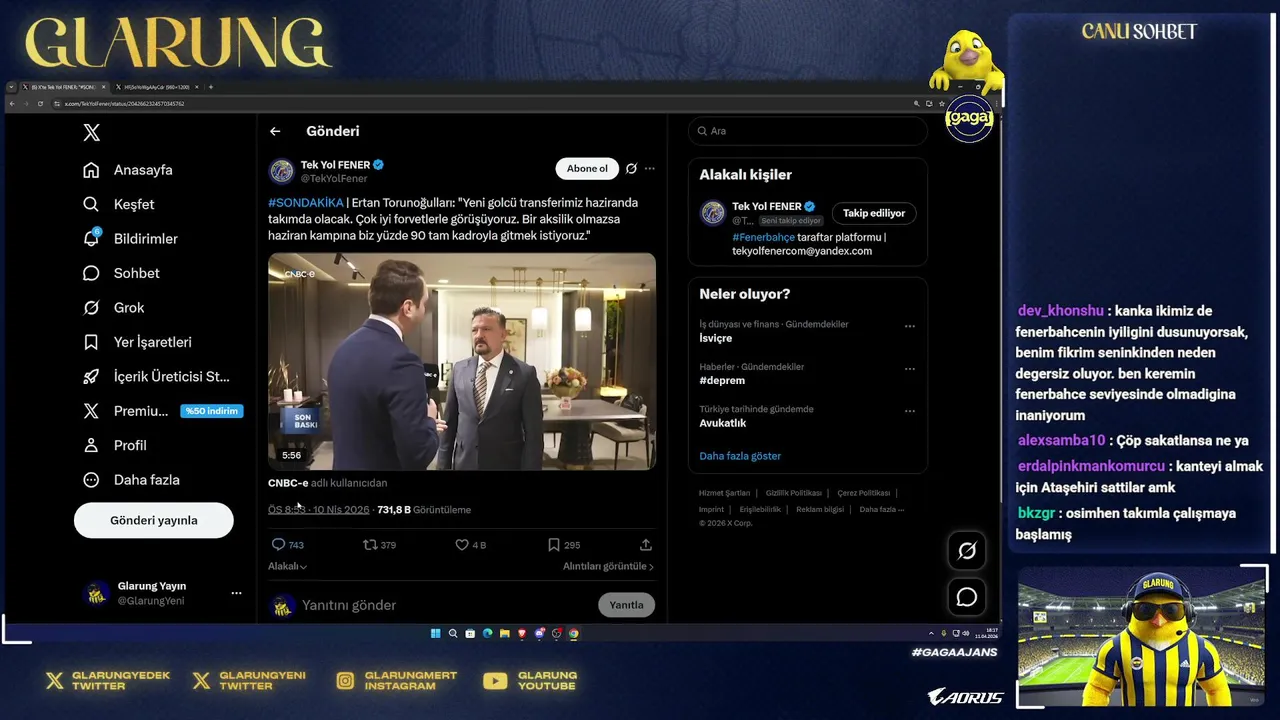Click the reply icon with 743
This screenshot has height=720, width=1280.
click(x=287, y=545)
